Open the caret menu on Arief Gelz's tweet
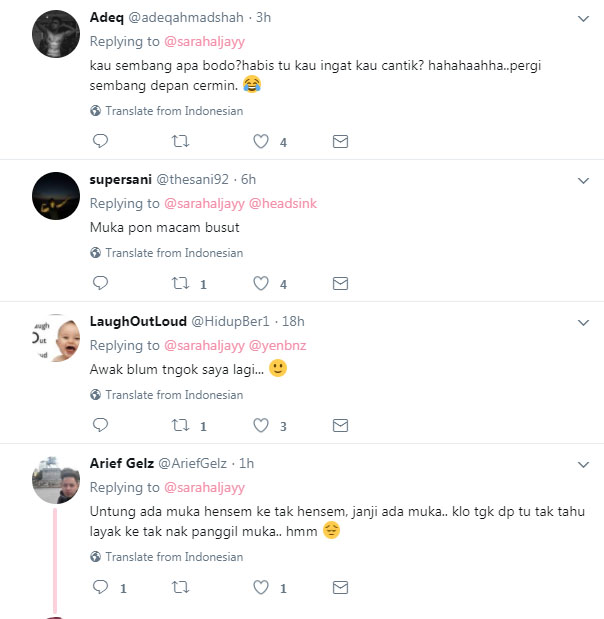Screen dimensions: 604x619 coord(584,464)
